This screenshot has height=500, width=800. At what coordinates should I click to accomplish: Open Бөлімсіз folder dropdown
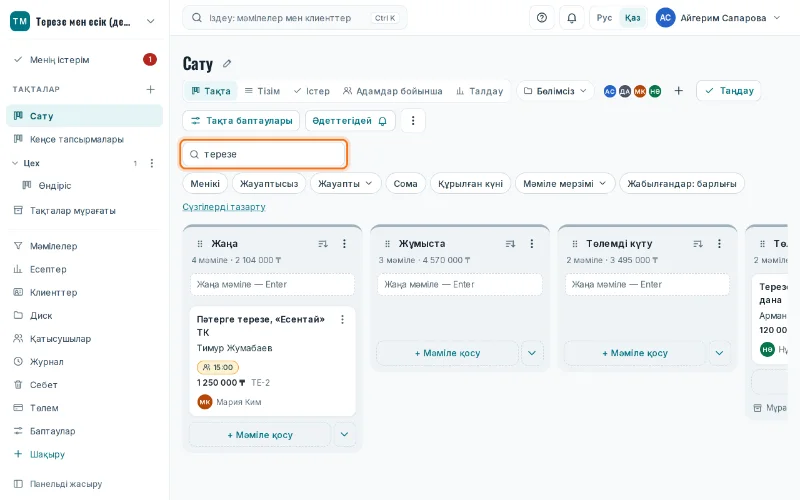click(555, 91)
